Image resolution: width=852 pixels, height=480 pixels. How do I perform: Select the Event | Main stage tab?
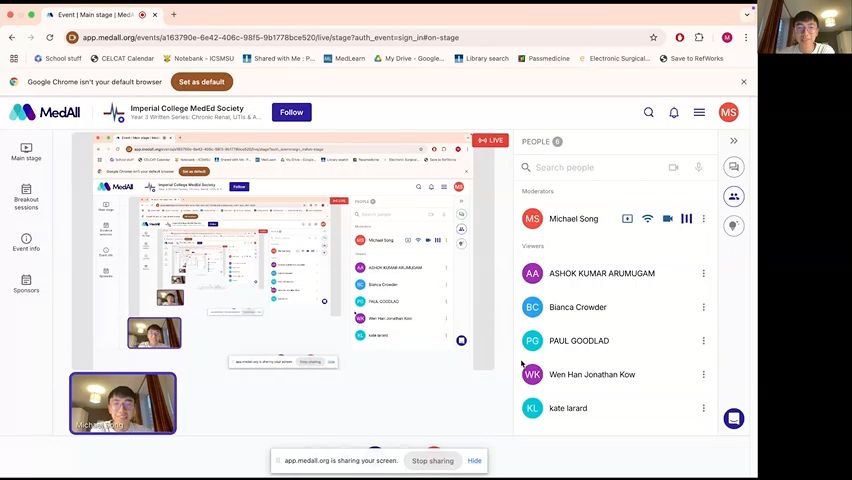click(x=96, y=15)
